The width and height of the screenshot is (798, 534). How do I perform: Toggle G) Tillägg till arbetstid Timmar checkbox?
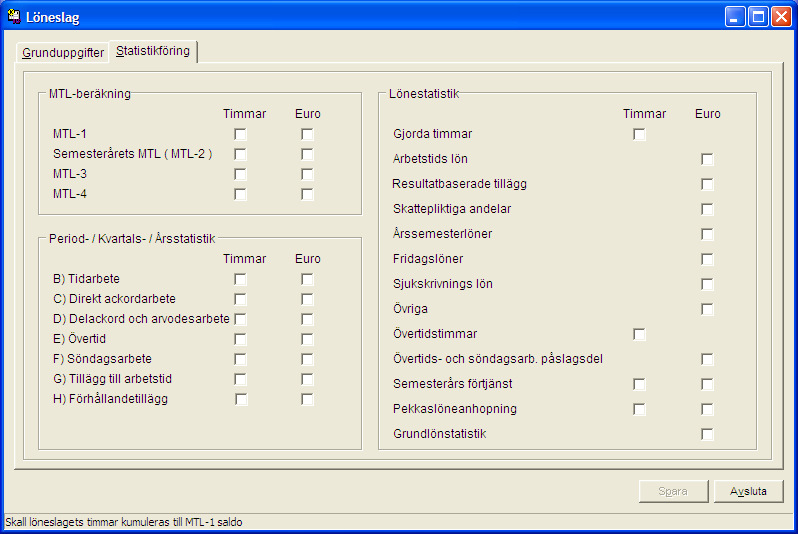(x=240, y=379)
